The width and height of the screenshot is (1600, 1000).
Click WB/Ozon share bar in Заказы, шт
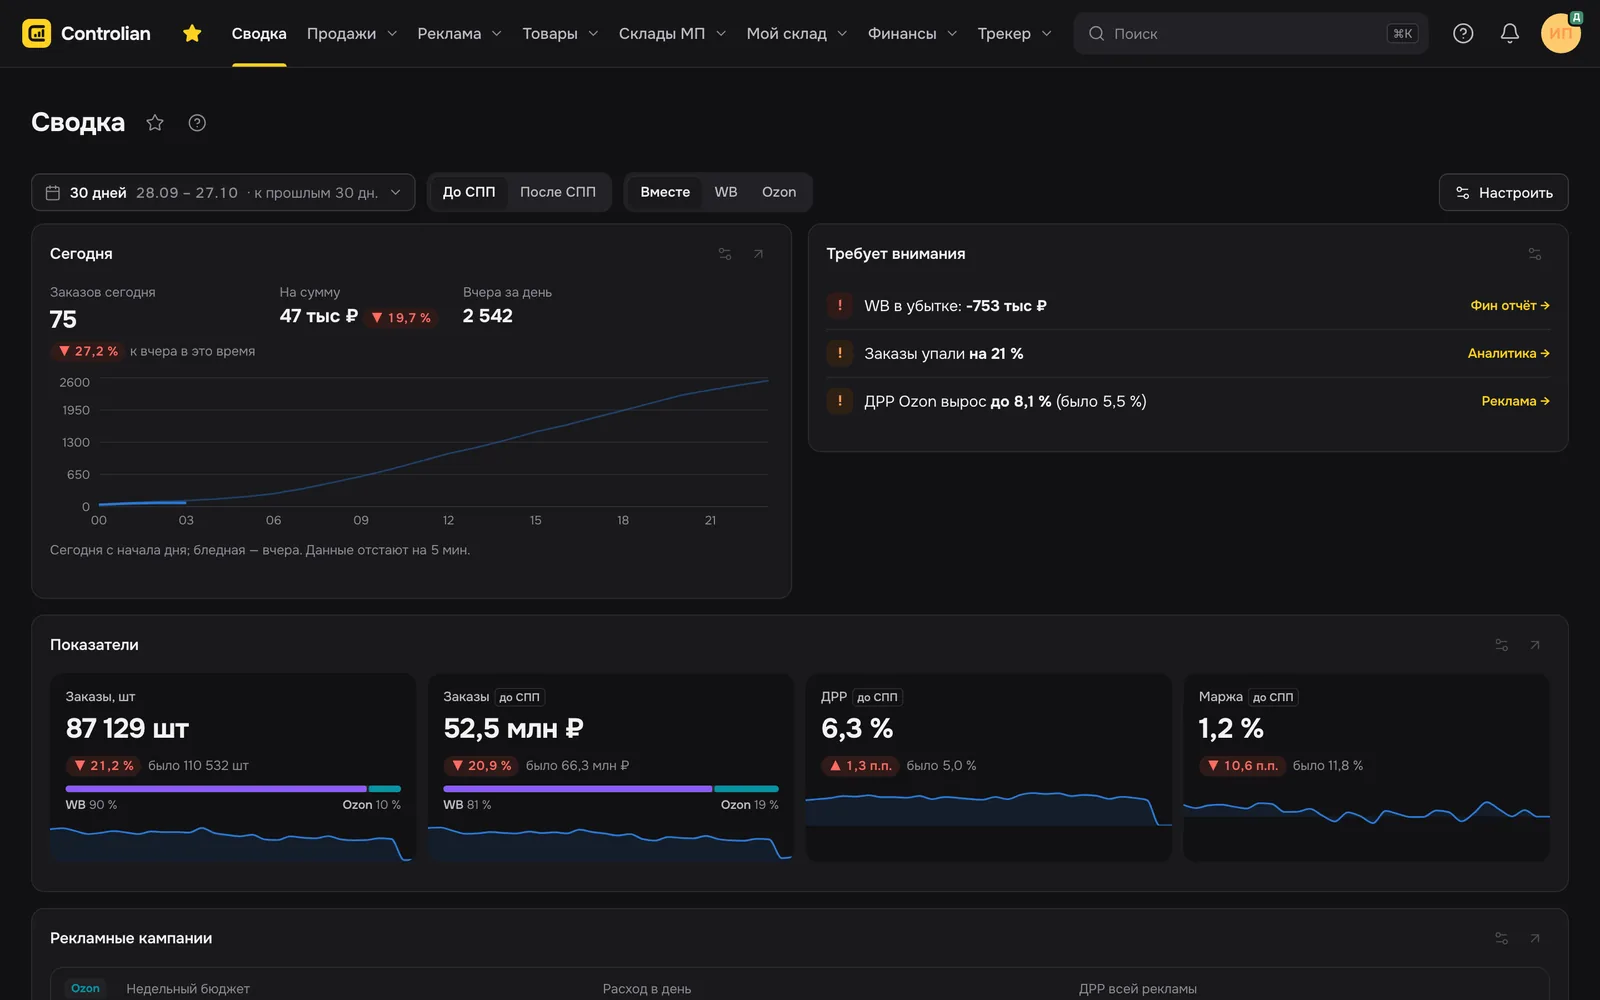233,789
